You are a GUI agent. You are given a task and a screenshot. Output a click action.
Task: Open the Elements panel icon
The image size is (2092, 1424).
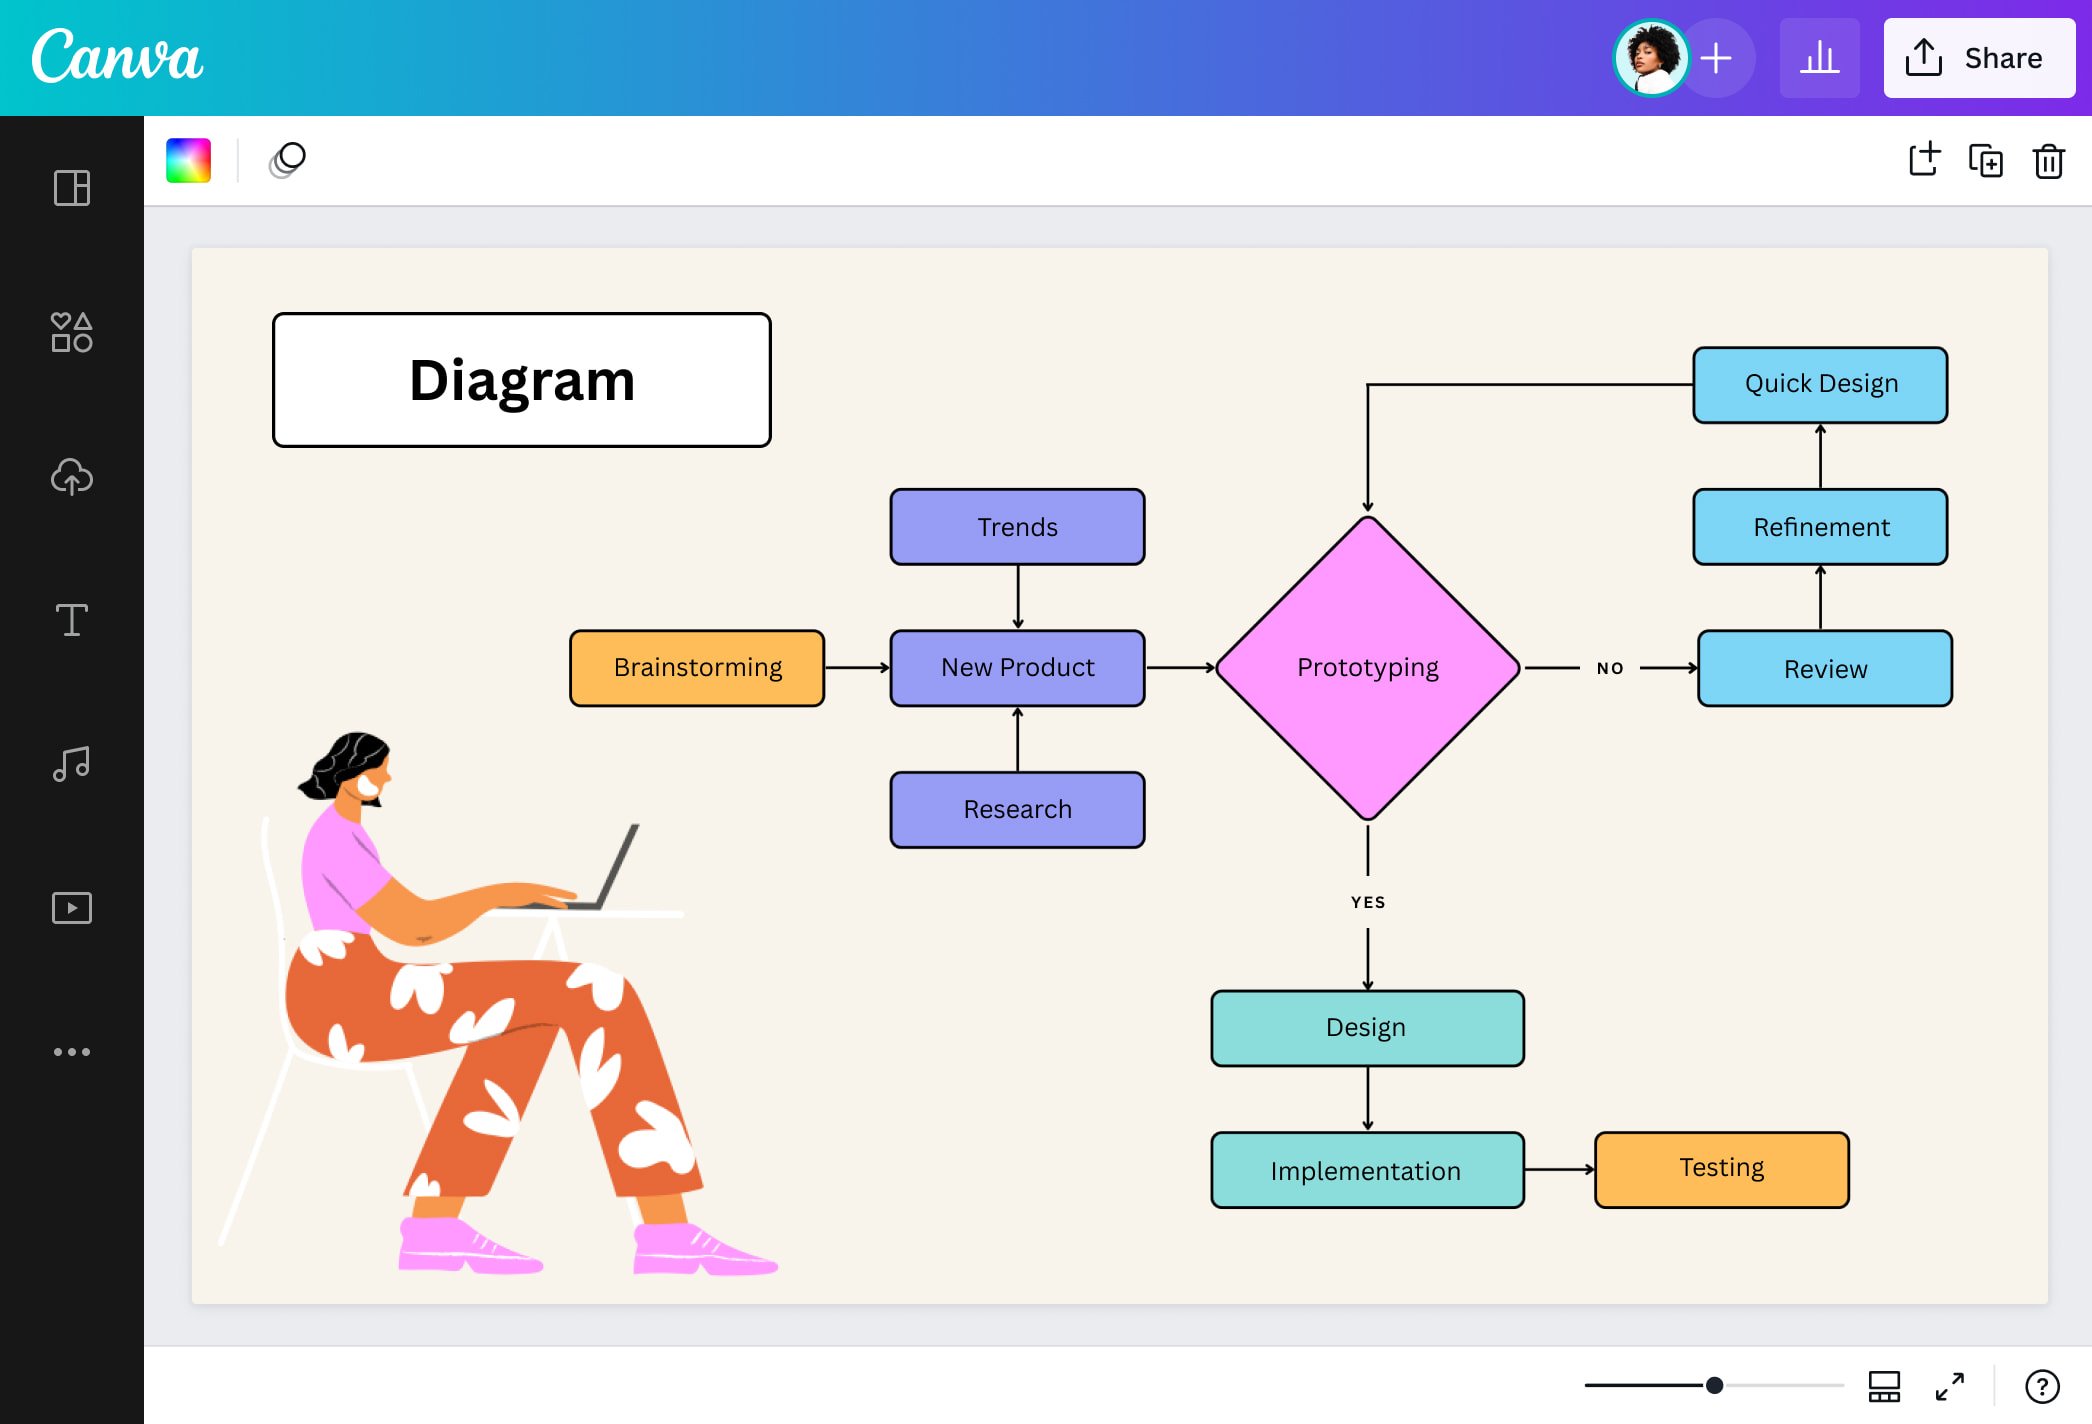coord(71,332)
